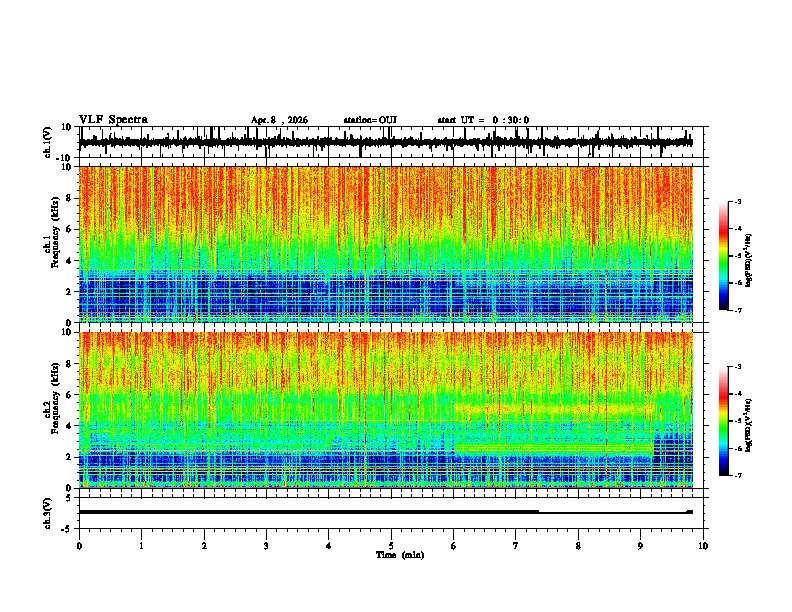This screenshot has height=612, width=792.
Task: Click inside the ch.1 spectrogram panel
Action: 386,244
